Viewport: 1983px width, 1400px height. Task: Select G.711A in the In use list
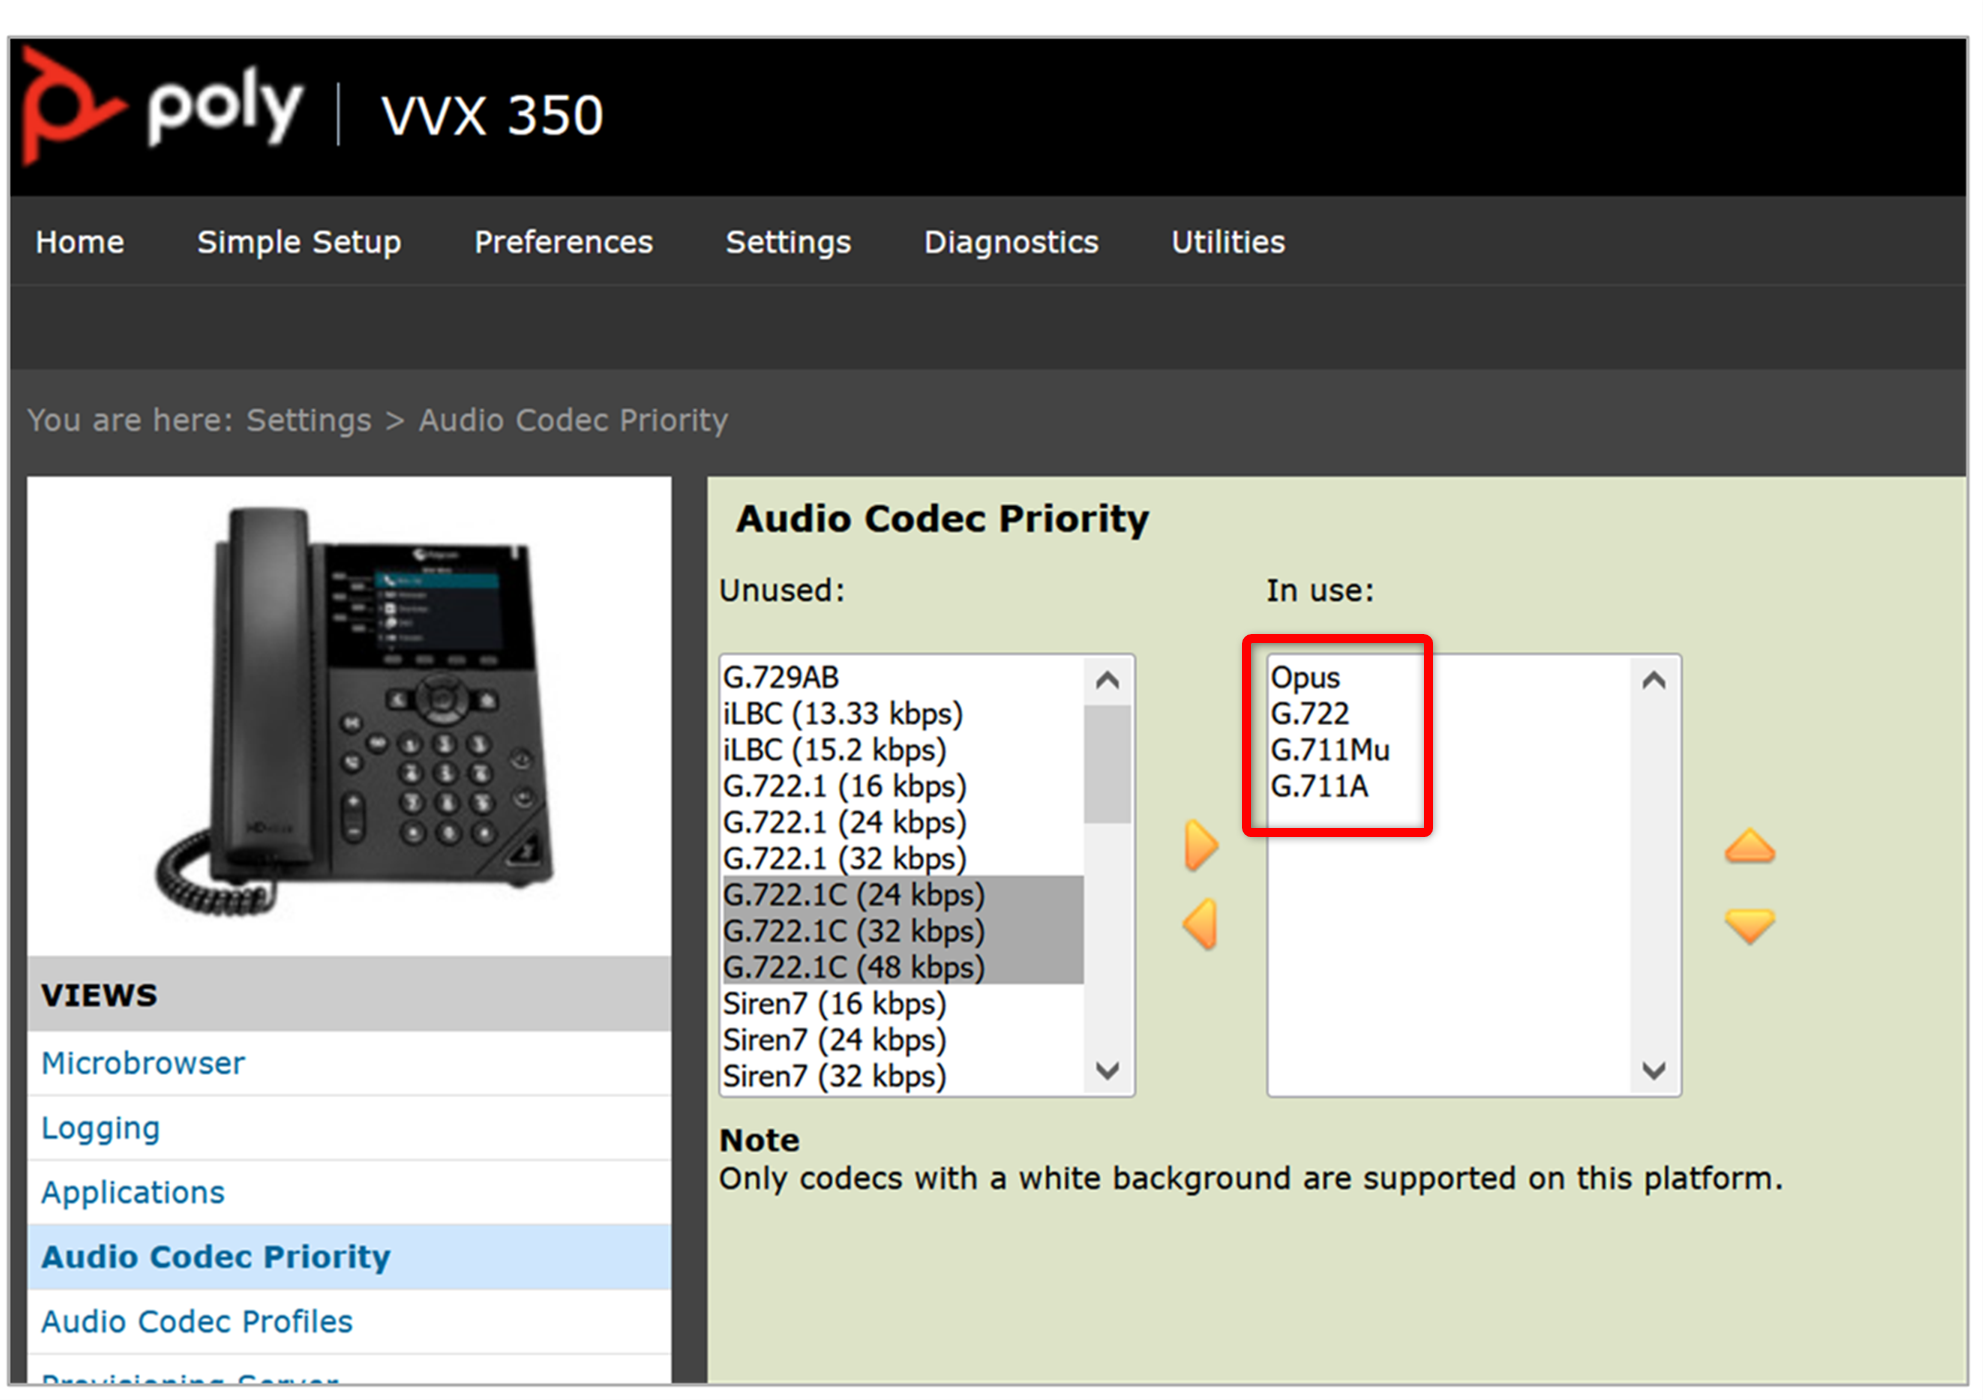[x=1449, y=786]
